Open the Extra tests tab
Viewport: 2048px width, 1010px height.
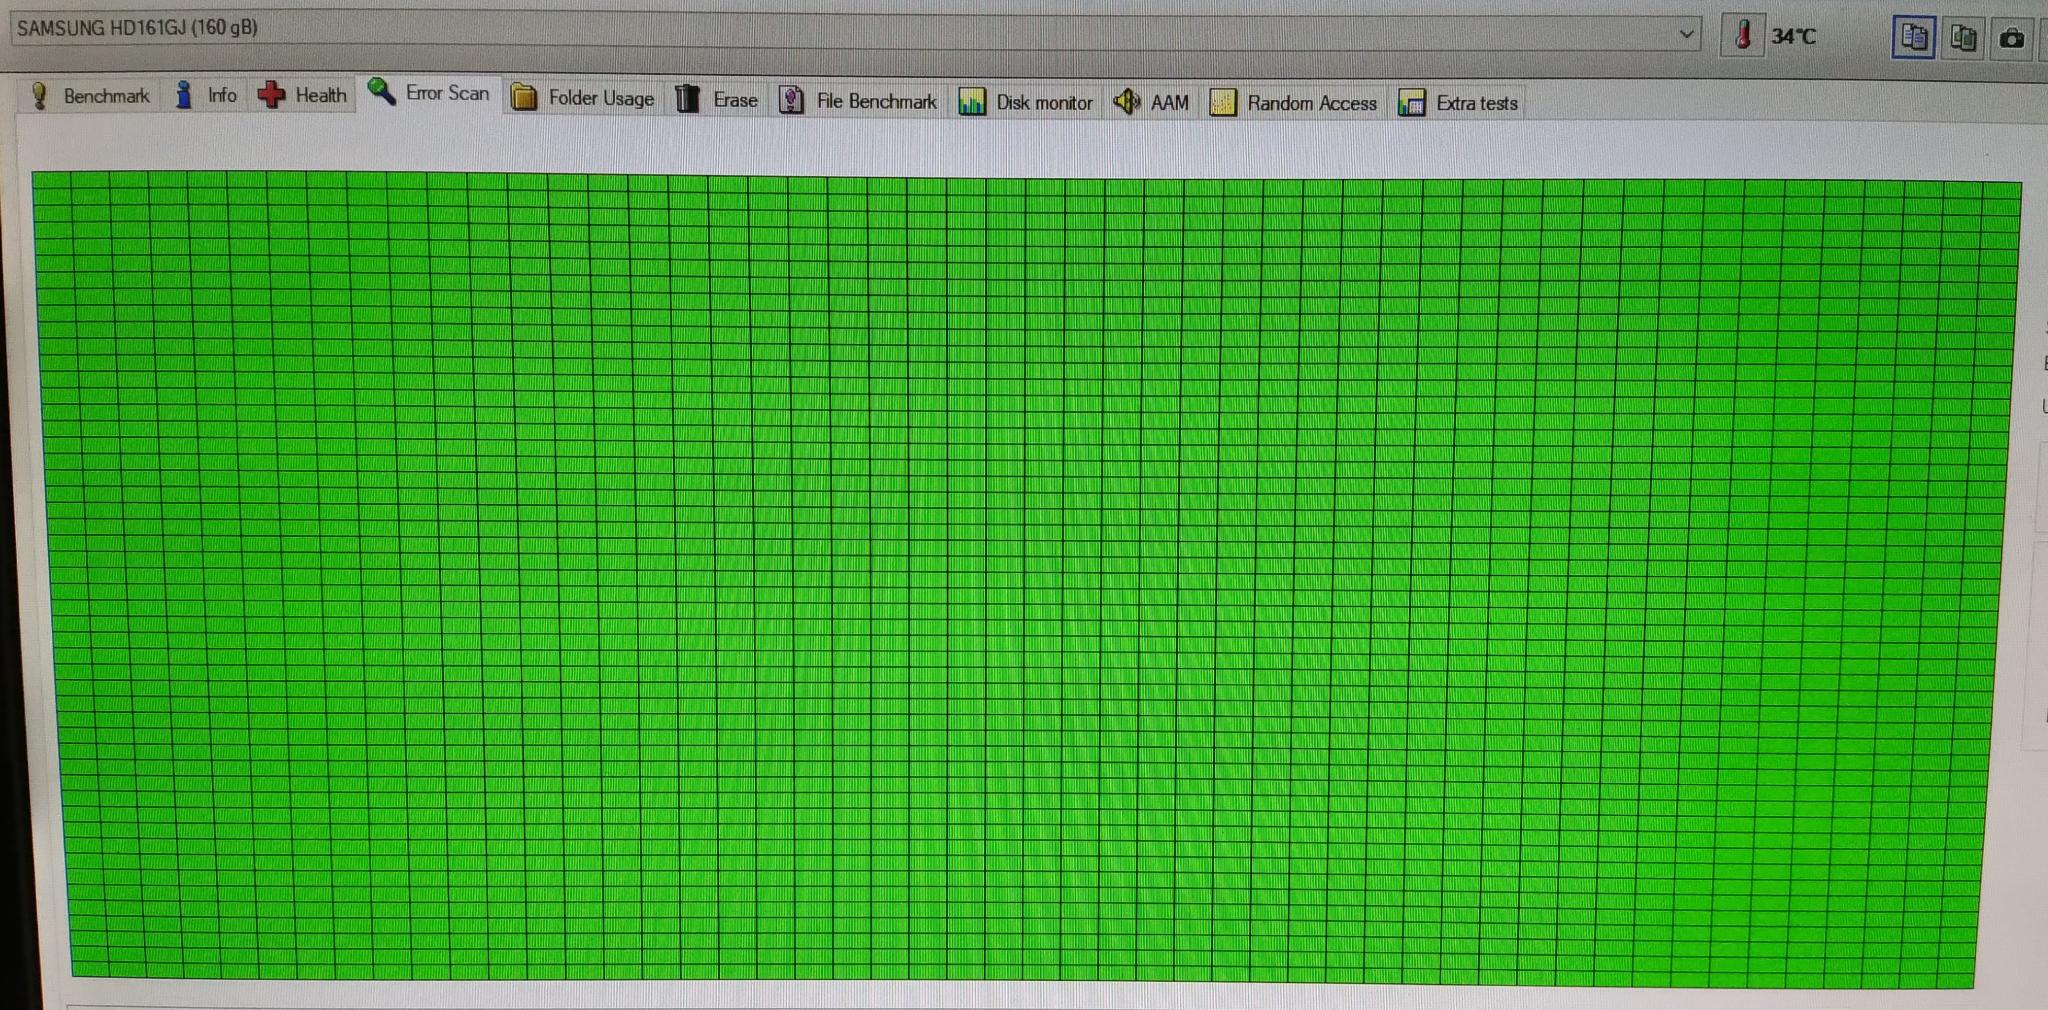[x=1459, y=103]
